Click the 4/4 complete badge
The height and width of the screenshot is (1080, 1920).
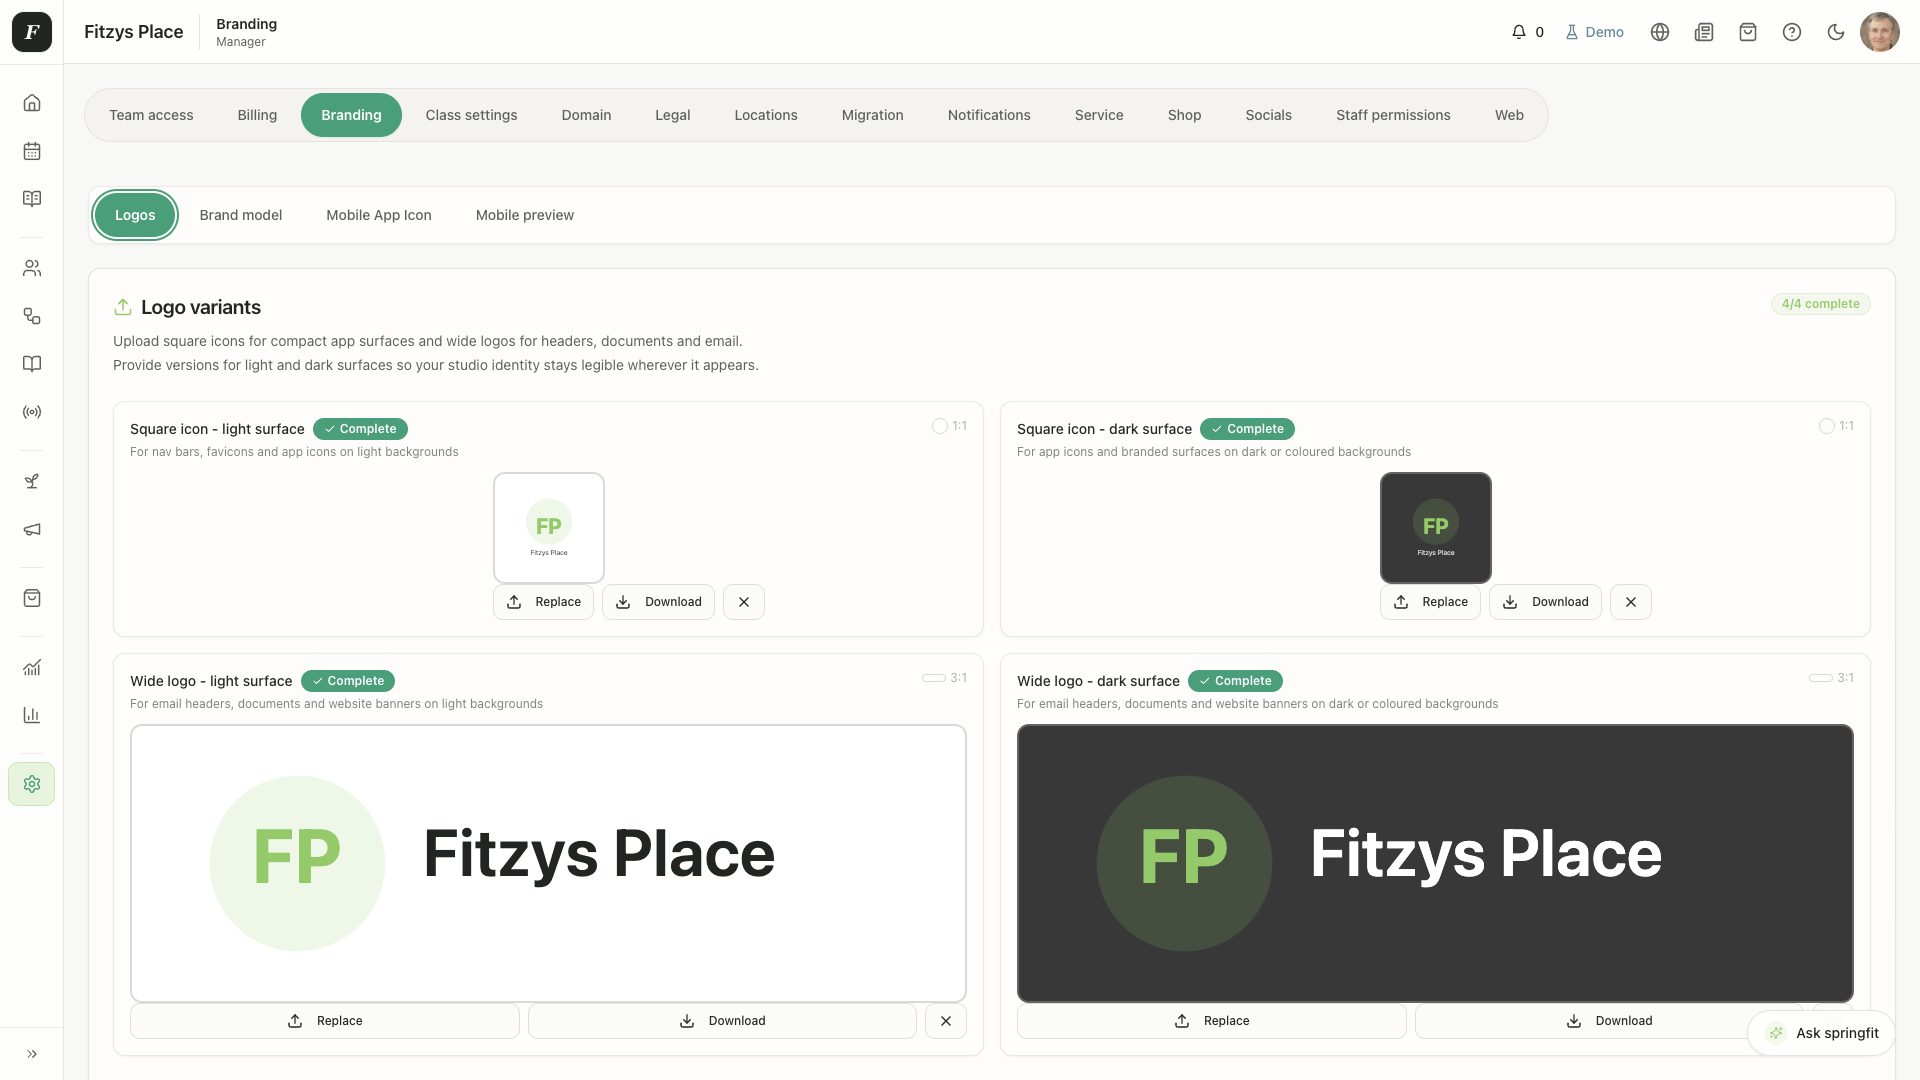point(1820,304)
